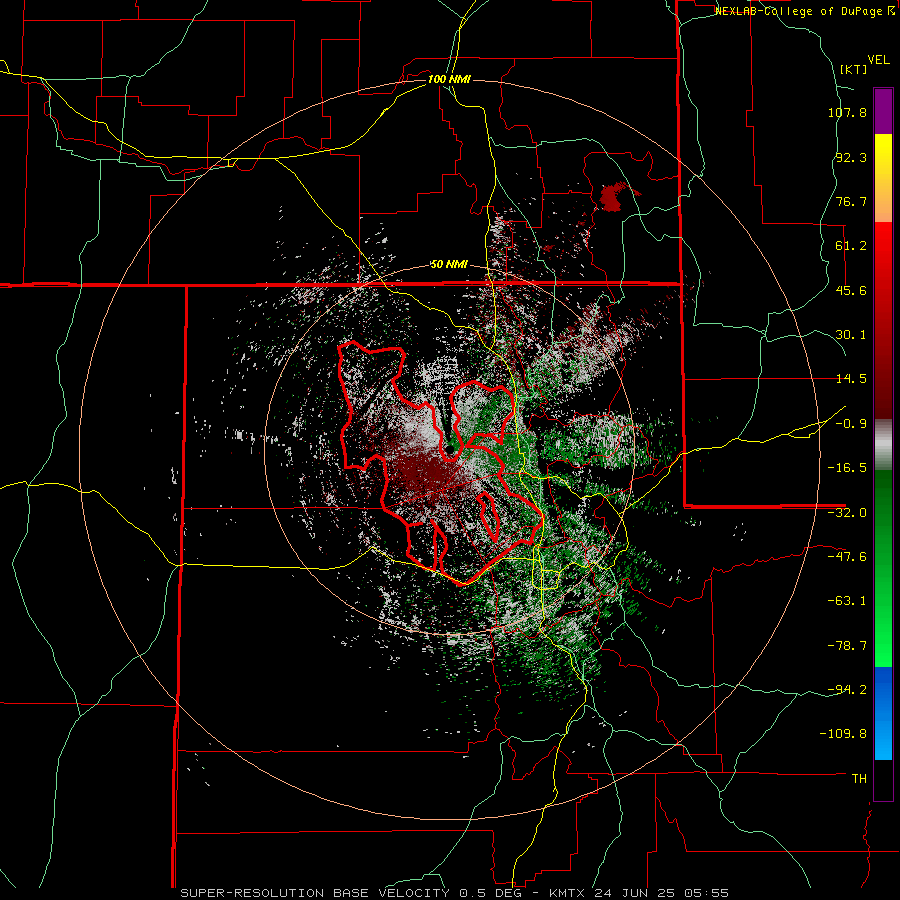Click the TH label on the legend

point(859,779)
